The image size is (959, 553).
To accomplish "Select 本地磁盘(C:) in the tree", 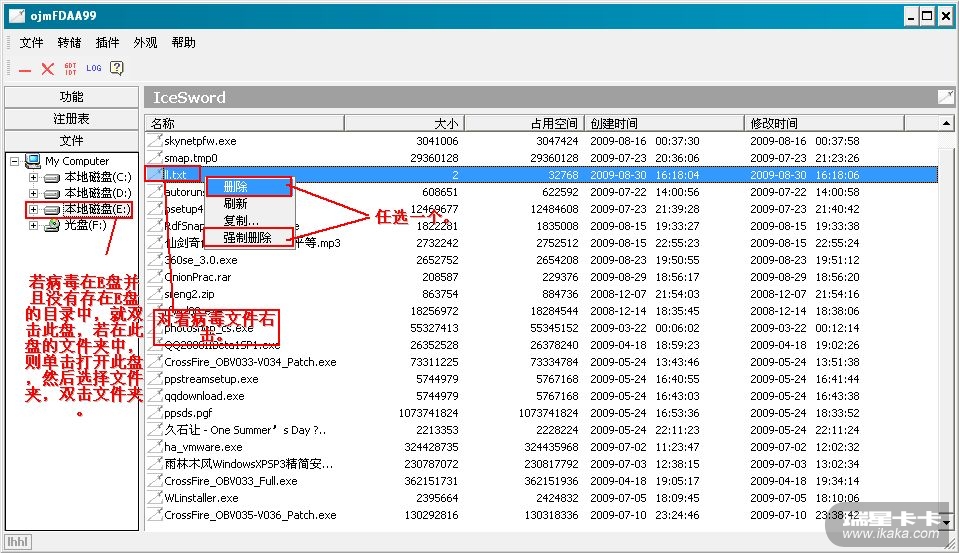I will point(98,177).
